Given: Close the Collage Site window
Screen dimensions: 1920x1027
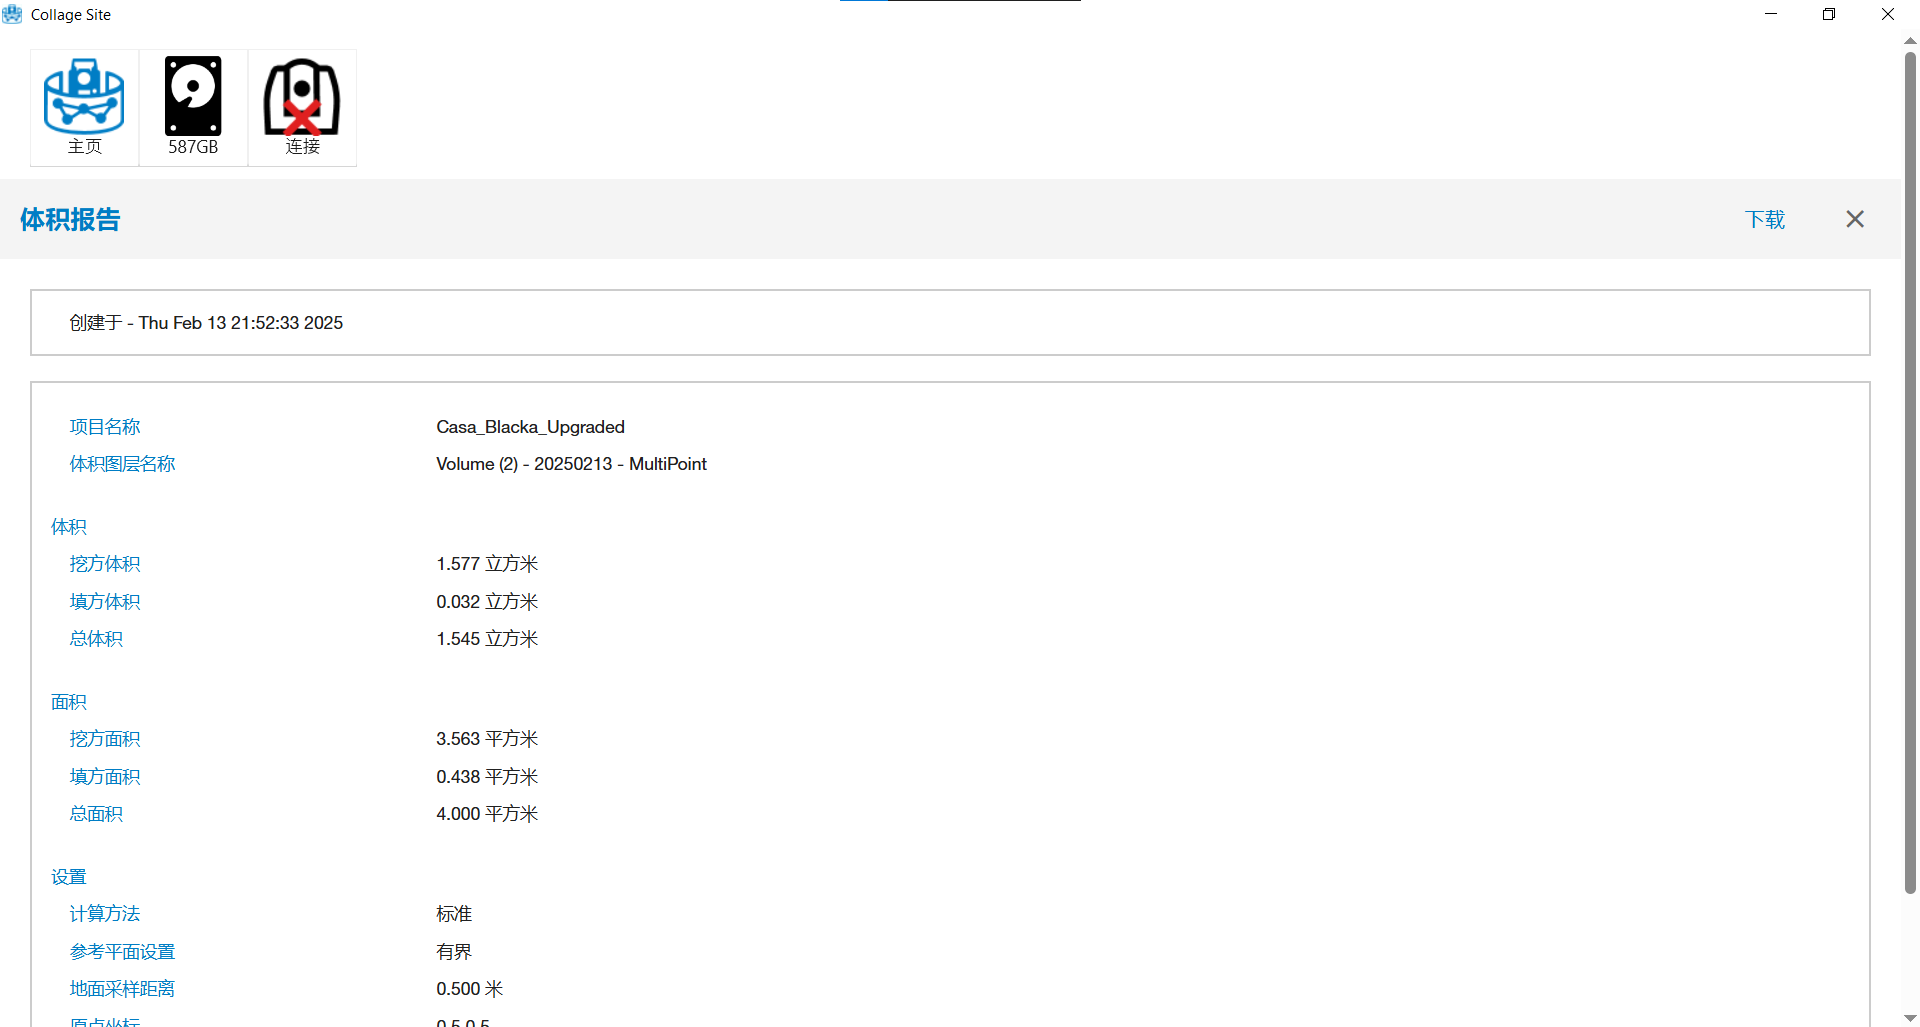Looking at the screenshot, I should point(1887,14).
